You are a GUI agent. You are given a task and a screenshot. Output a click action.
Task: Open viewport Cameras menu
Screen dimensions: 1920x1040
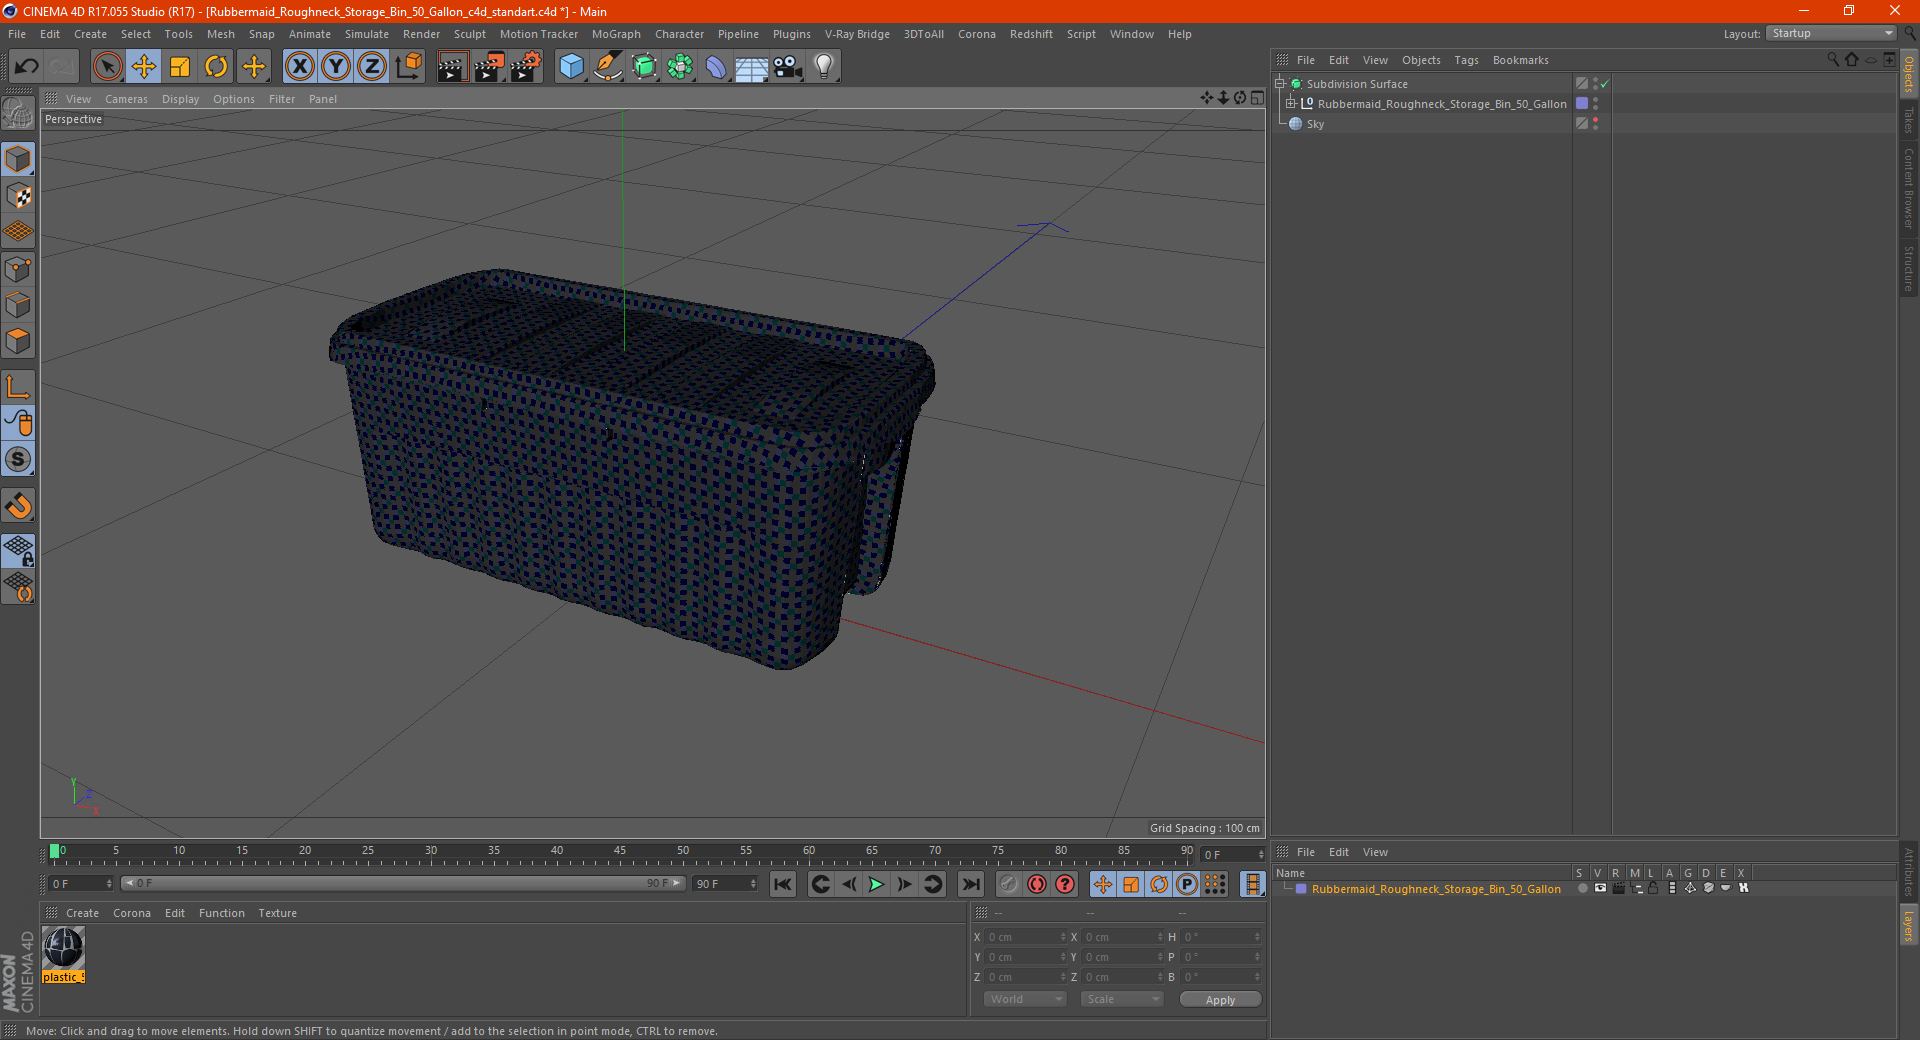[x=126, y=99]
